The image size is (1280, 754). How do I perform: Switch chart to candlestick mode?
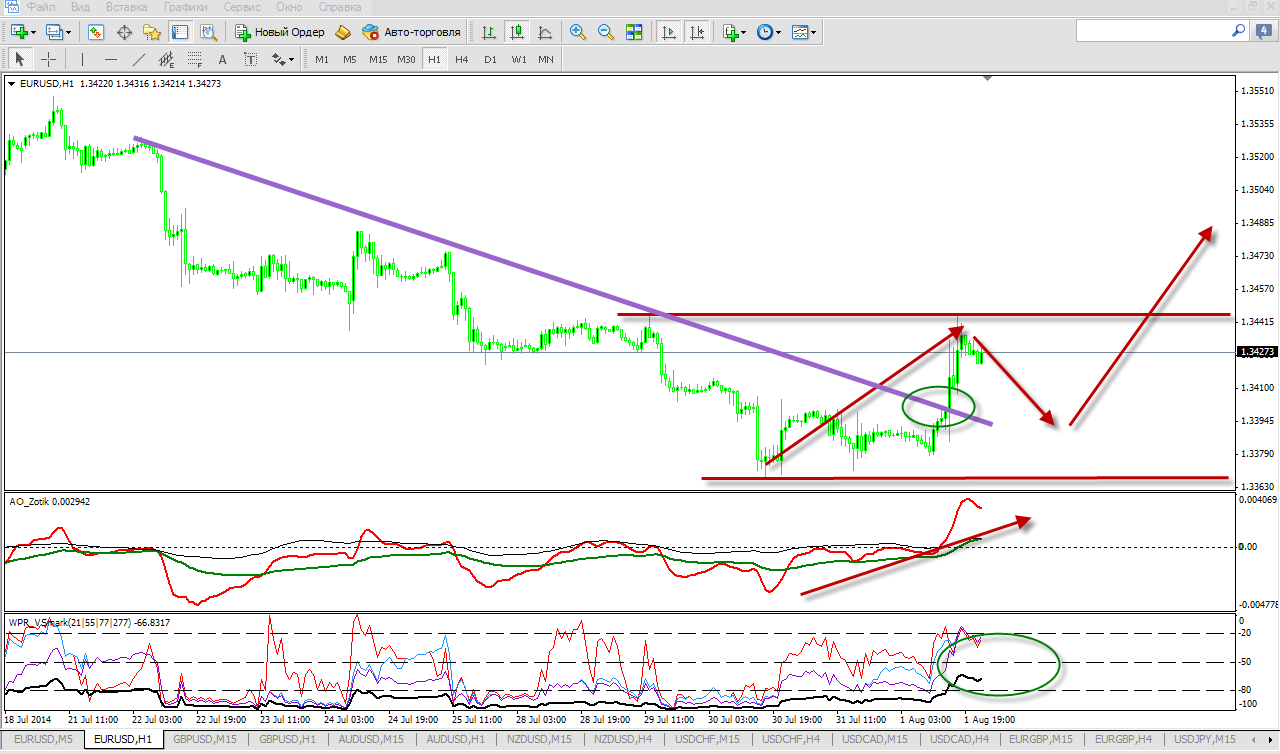[x=517, y=32]
